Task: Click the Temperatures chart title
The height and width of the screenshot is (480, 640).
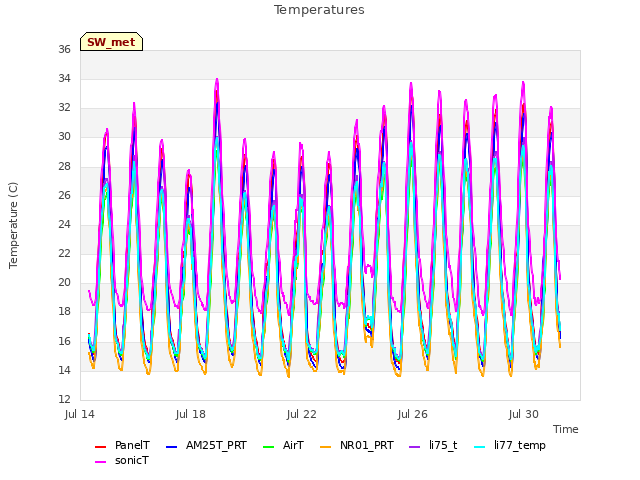Action: pos(319,10)
